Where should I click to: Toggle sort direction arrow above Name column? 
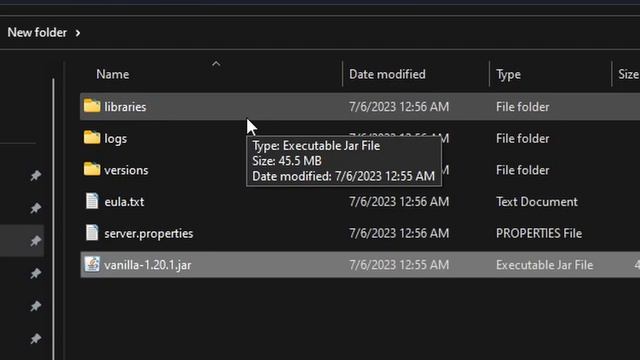click(216, 64)
